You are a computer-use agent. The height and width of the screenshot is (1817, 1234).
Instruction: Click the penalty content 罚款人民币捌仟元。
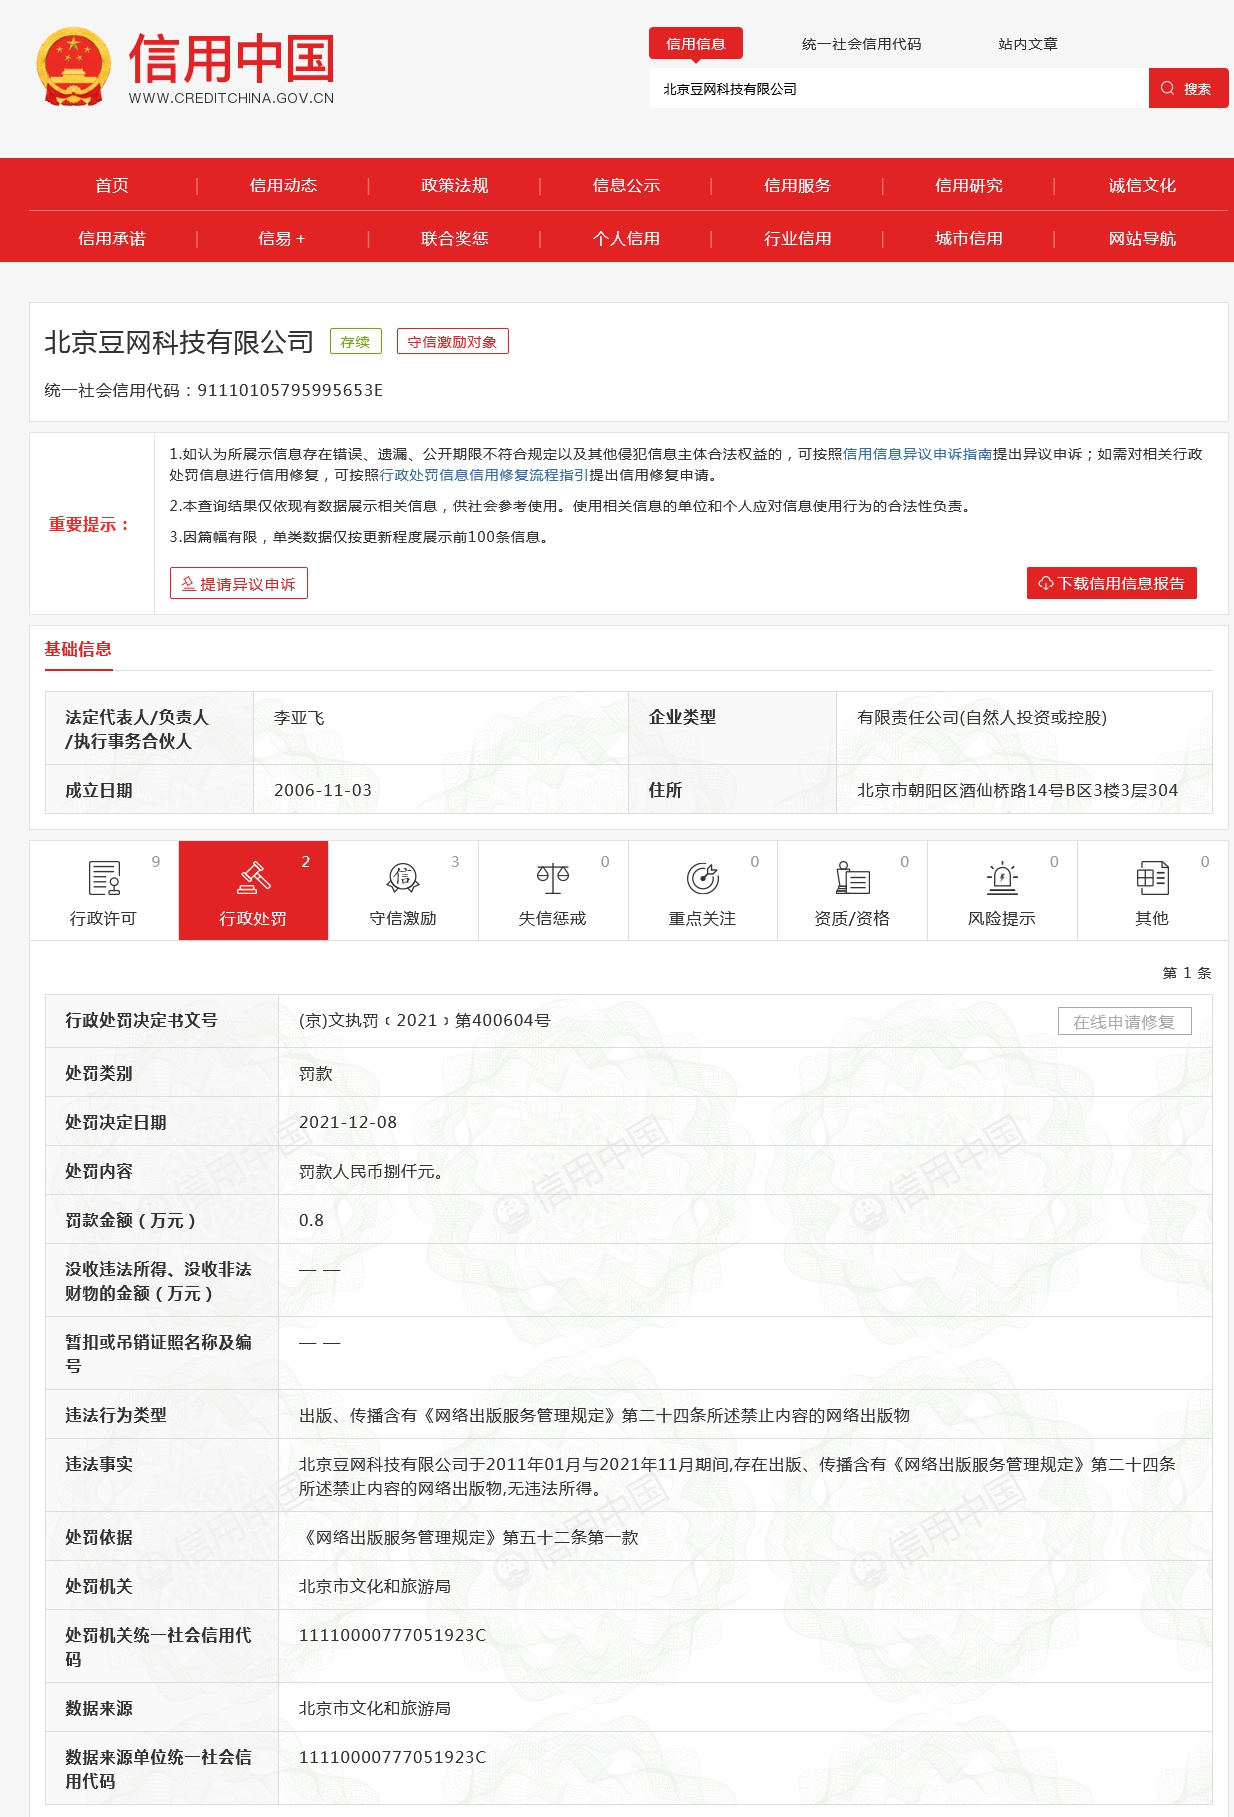coord(372,1171)
